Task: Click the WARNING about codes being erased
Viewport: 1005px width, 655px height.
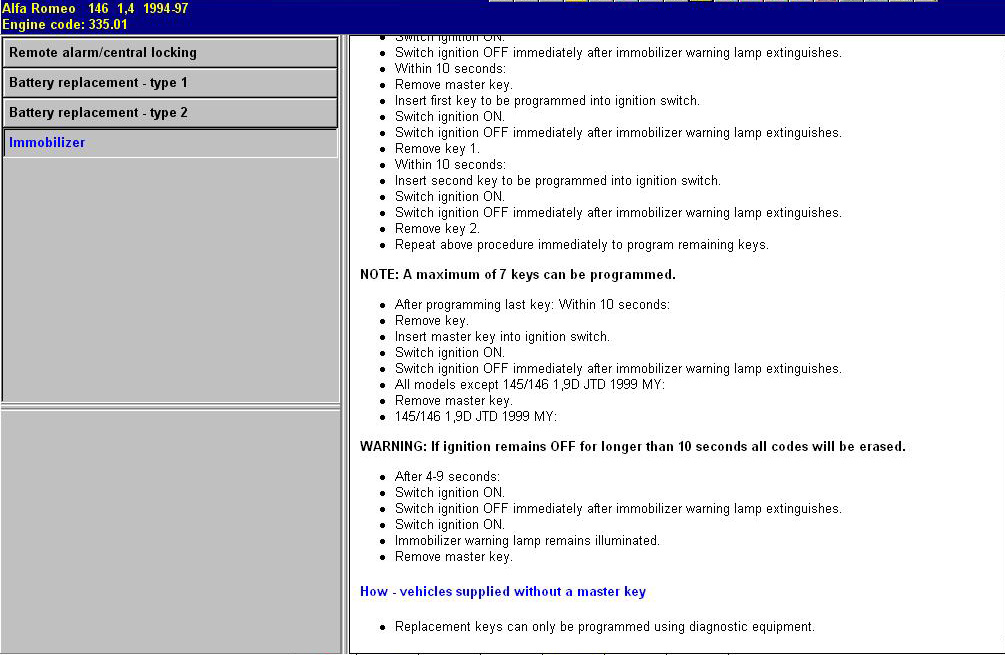Action: coord(633,446)
